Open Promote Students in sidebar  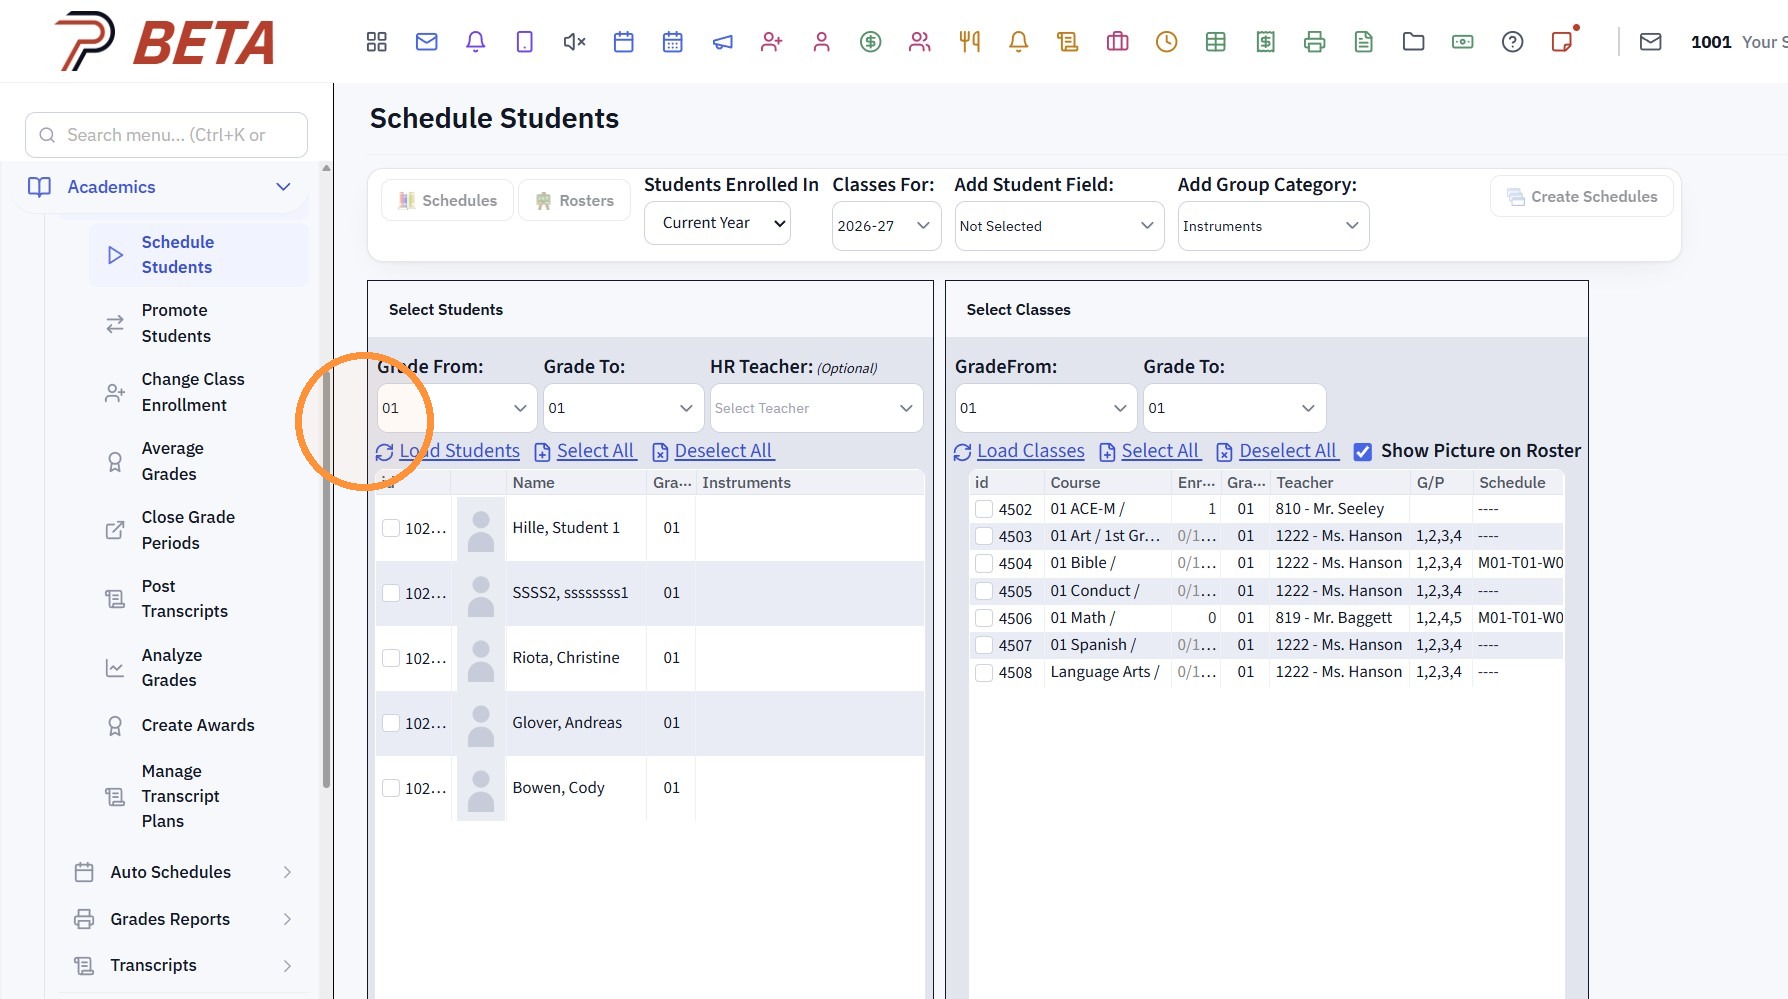click(198, 323)
